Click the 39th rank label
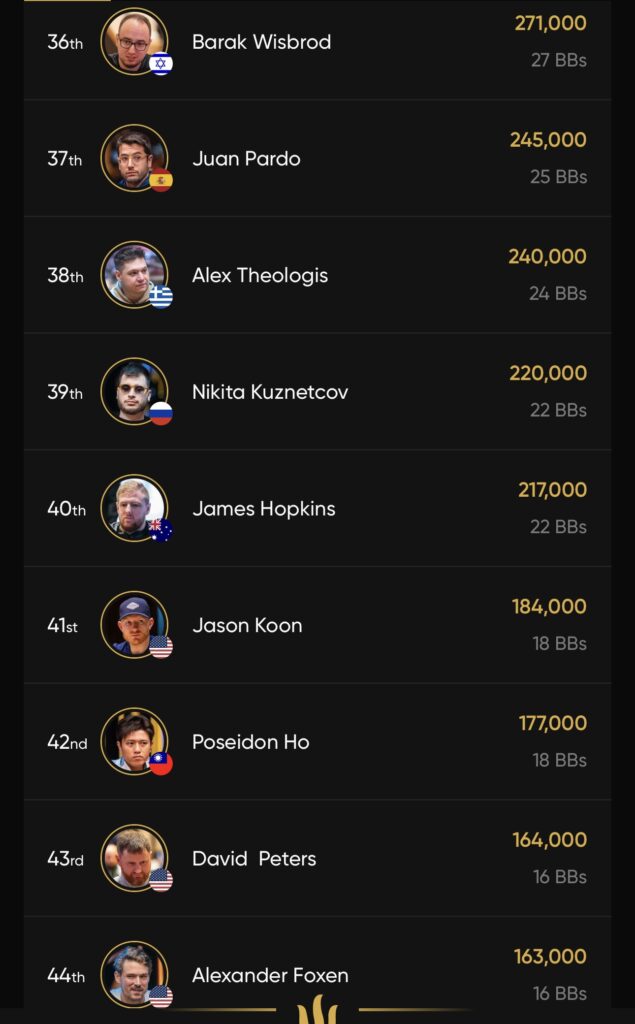 coord(65,392)
